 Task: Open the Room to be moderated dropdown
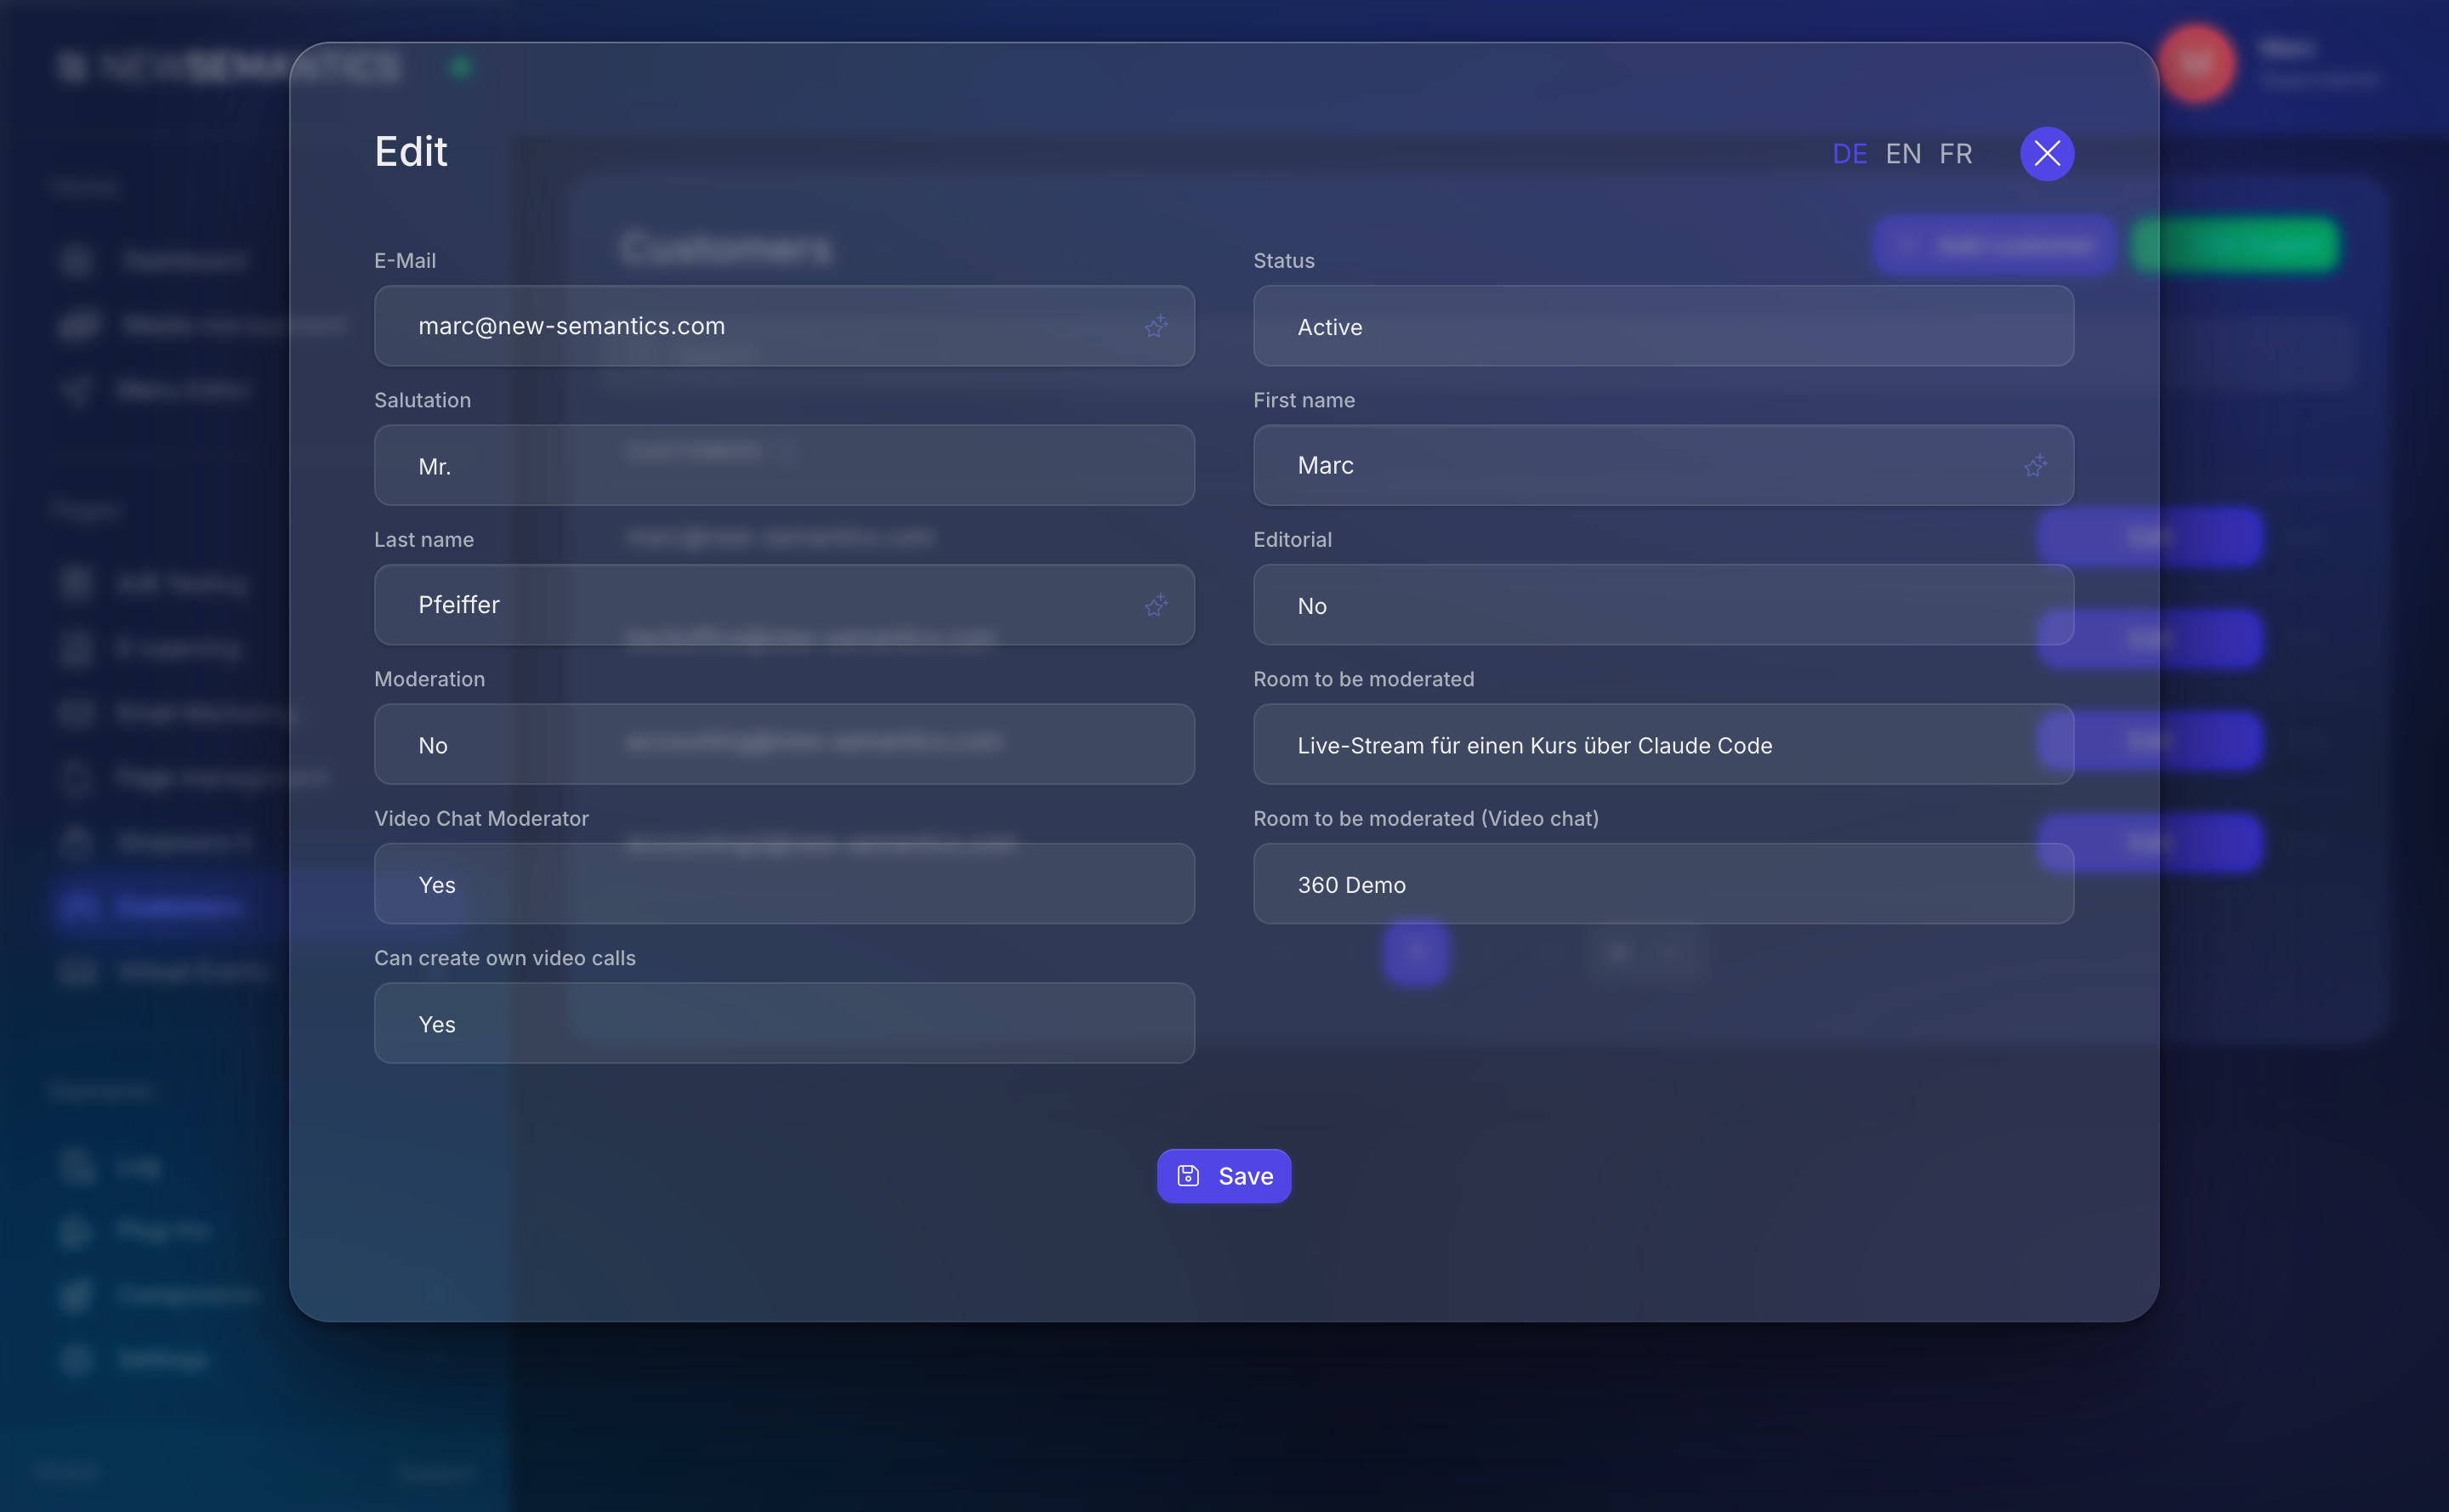pos(1663,744)
